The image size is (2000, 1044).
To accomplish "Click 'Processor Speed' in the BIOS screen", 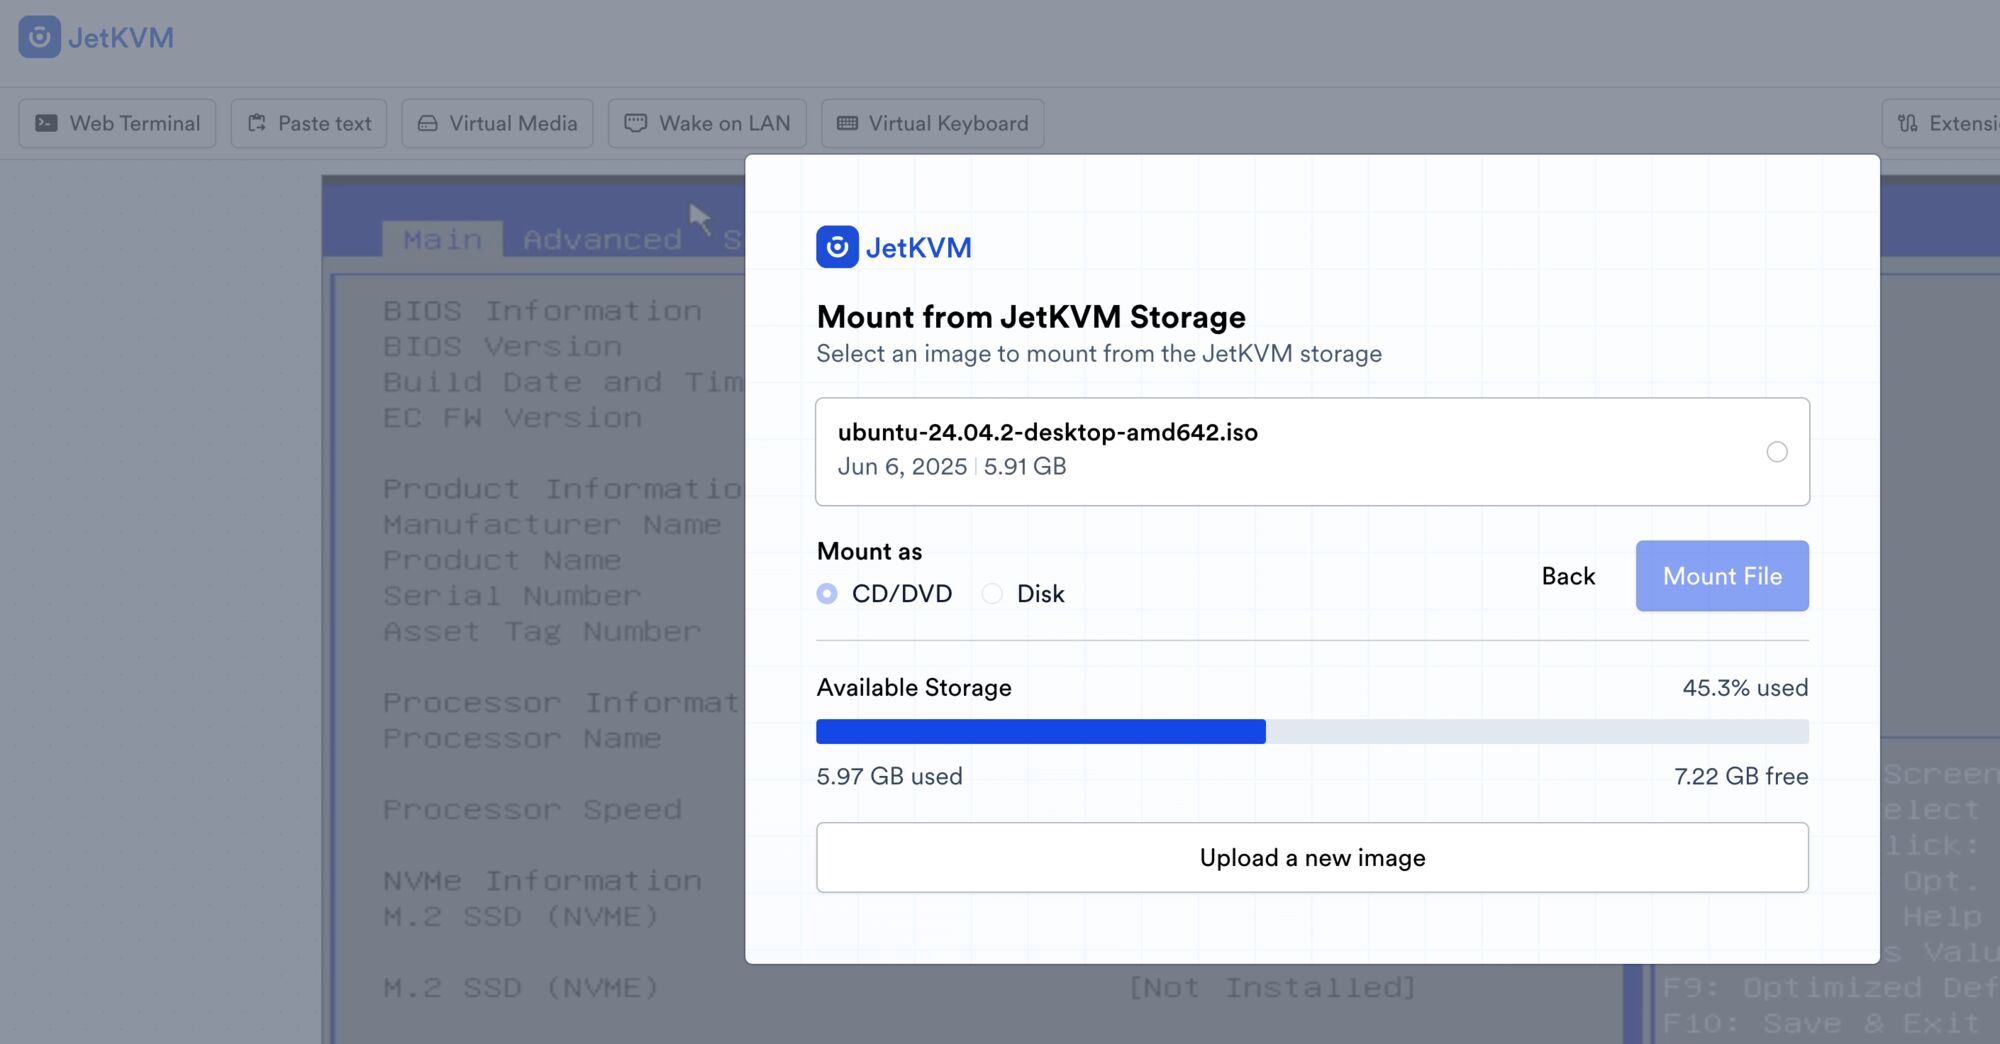I will [x=532, y=810].
